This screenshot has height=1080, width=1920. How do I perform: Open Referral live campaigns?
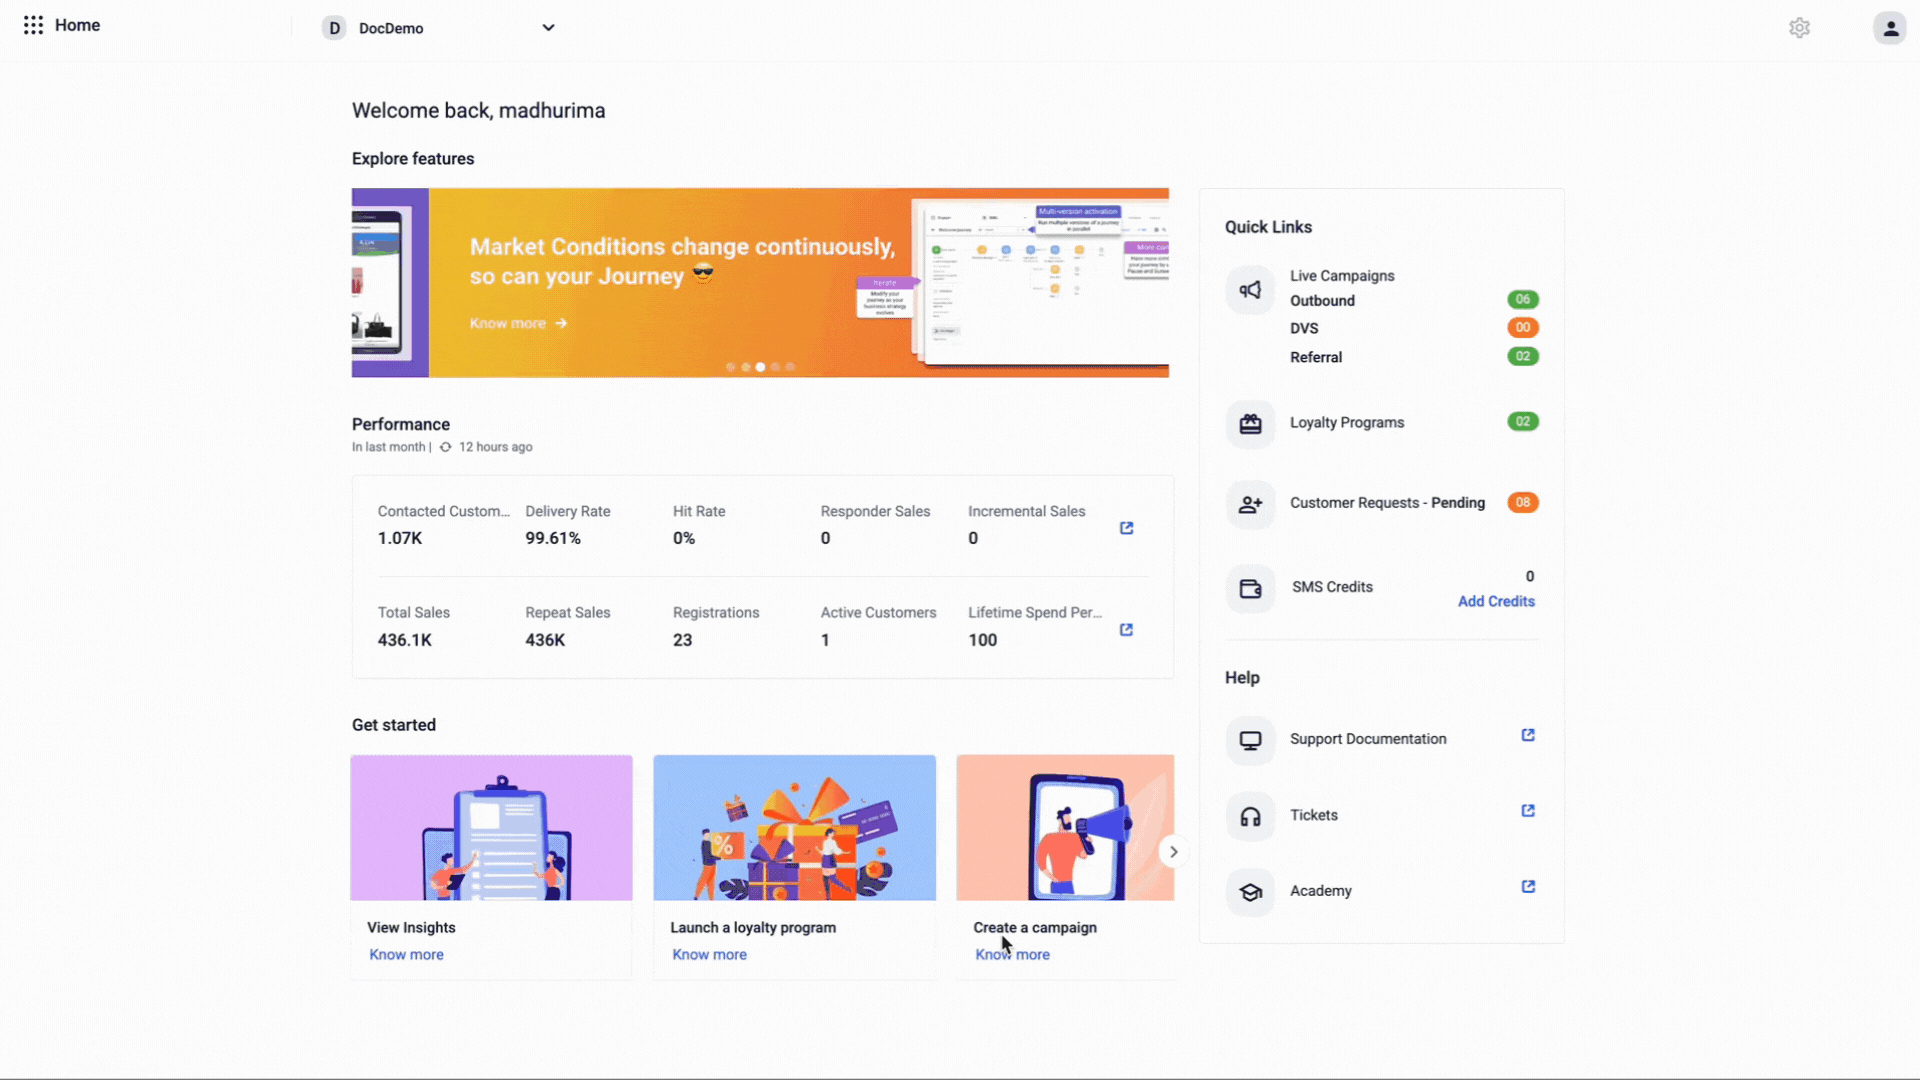coord(1316,357)
